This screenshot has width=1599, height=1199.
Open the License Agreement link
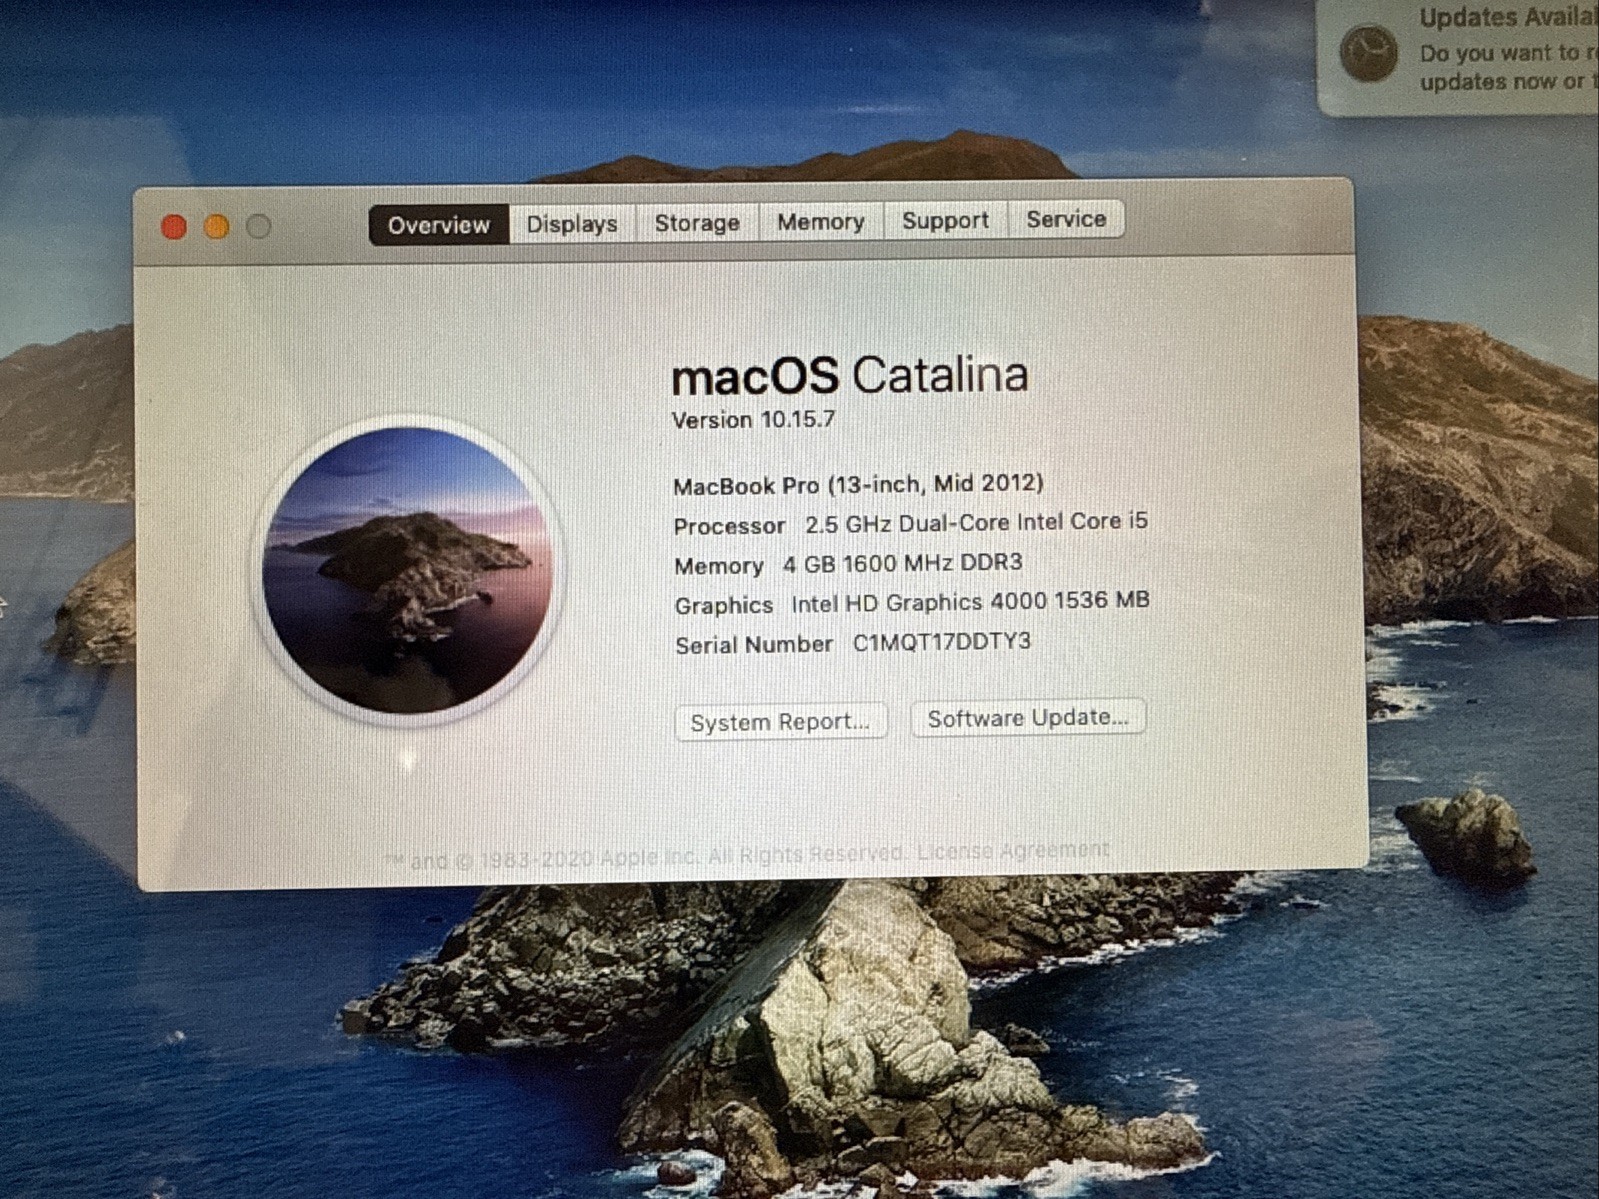[1013, 850]
